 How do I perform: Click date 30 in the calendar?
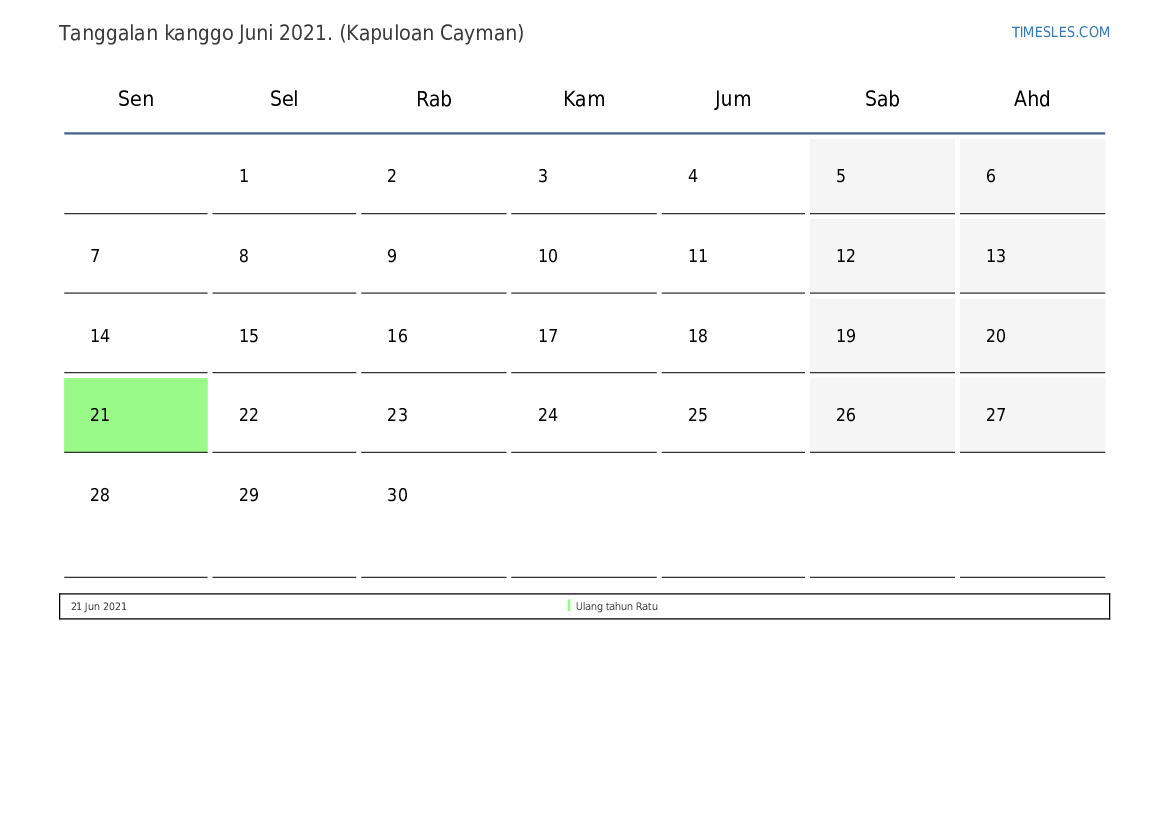pos(434,518)
